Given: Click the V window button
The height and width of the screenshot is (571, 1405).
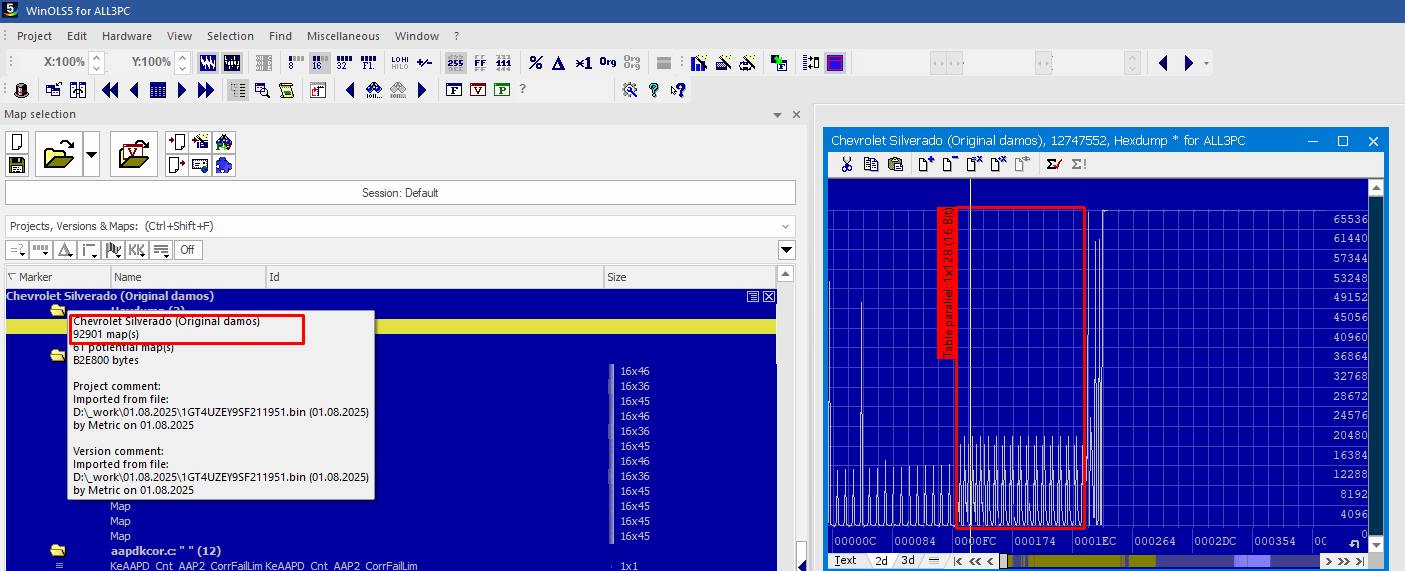Looking at the screenshot, I should [x=478, y=90].
